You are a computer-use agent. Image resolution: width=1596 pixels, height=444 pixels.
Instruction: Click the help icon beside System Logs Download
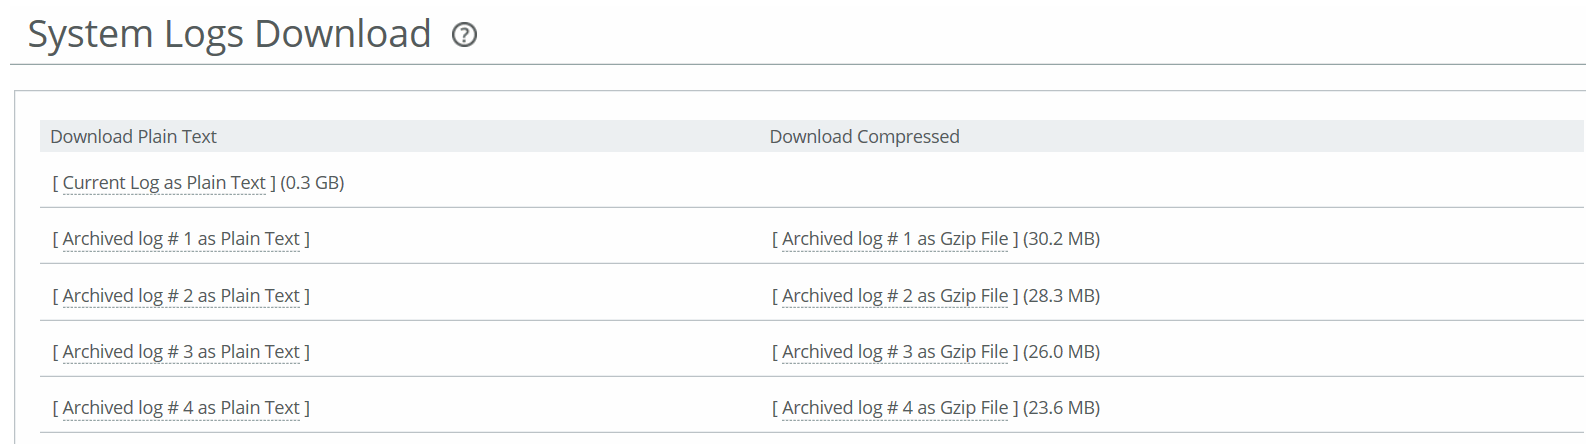coord(464,35)
